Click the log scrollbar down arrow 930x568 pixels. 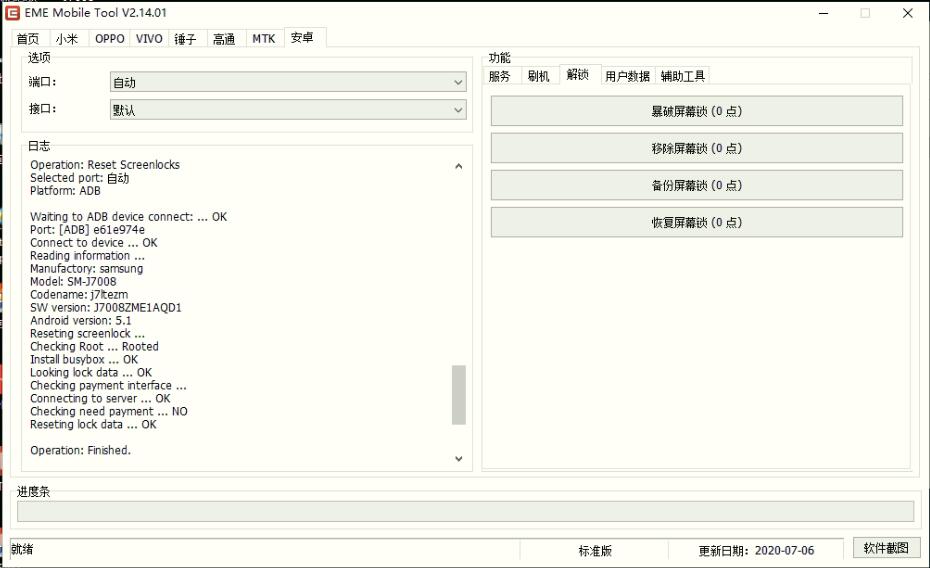tap(459, 459)
